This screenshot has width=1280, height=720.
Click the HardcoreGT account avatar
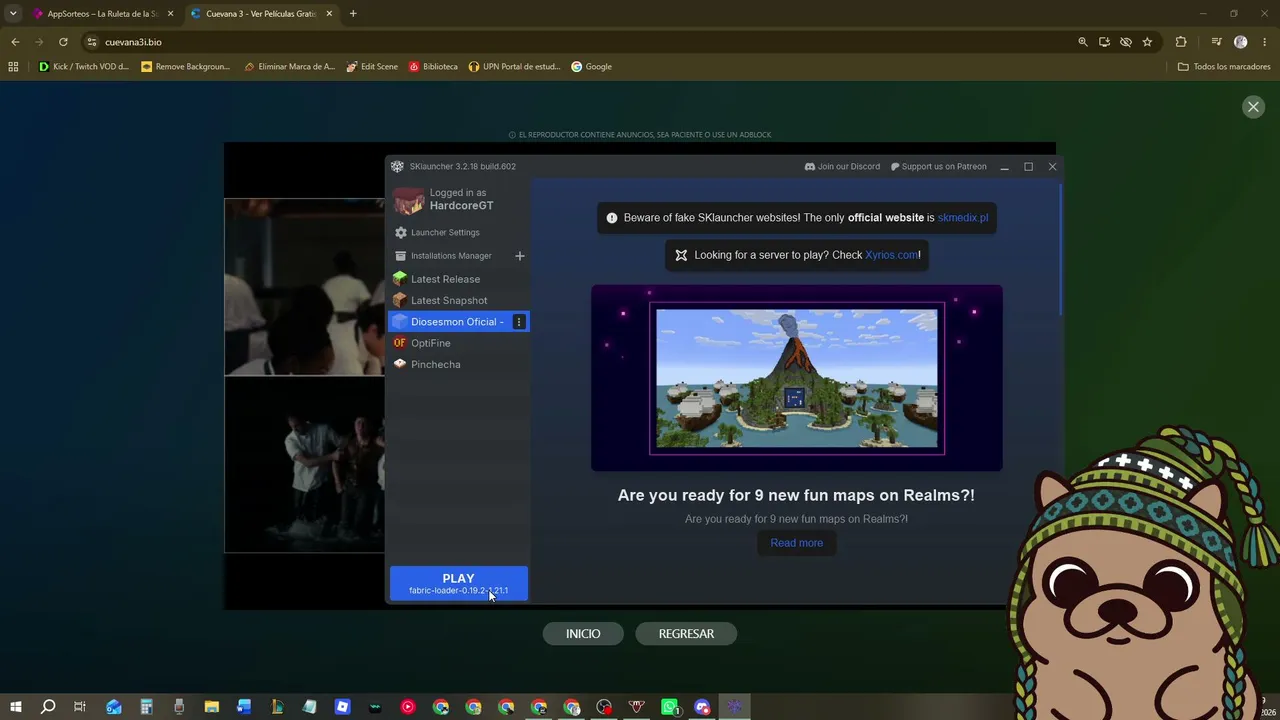pyautogui.click(x=408, y=200)
